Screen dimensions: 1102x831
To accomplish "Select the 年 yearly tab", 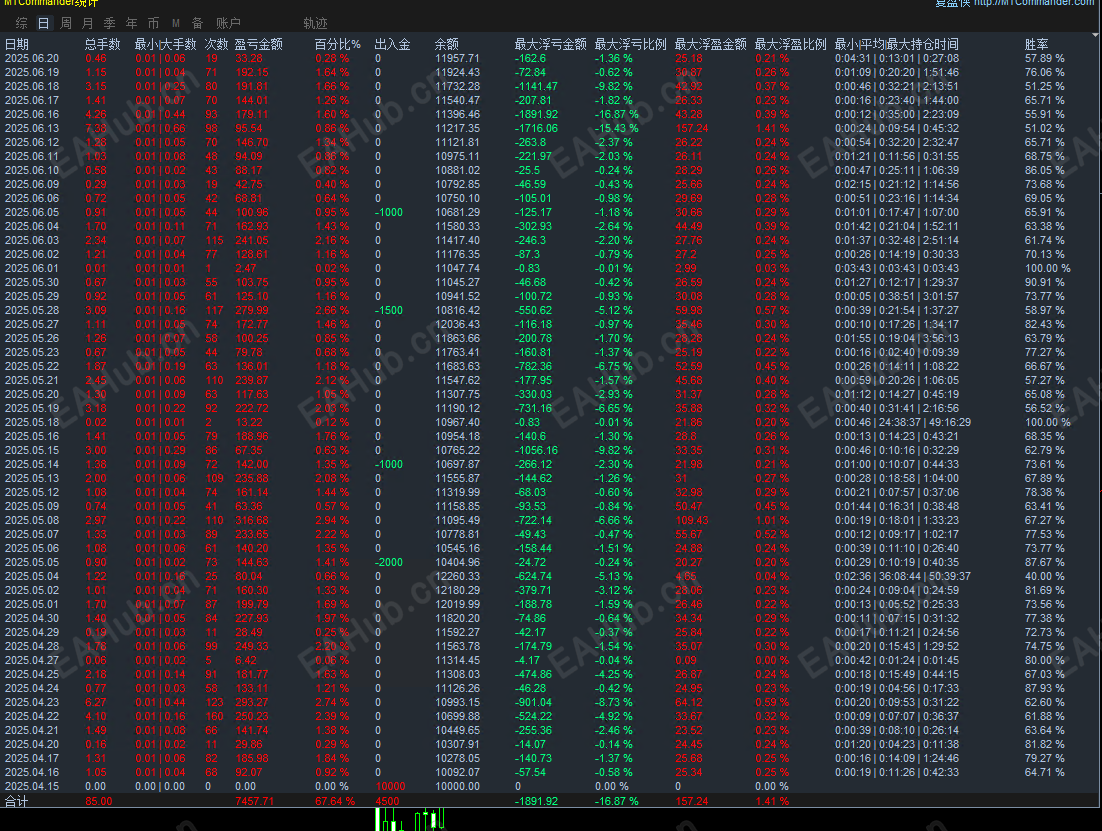I will (x=131, y=23).
